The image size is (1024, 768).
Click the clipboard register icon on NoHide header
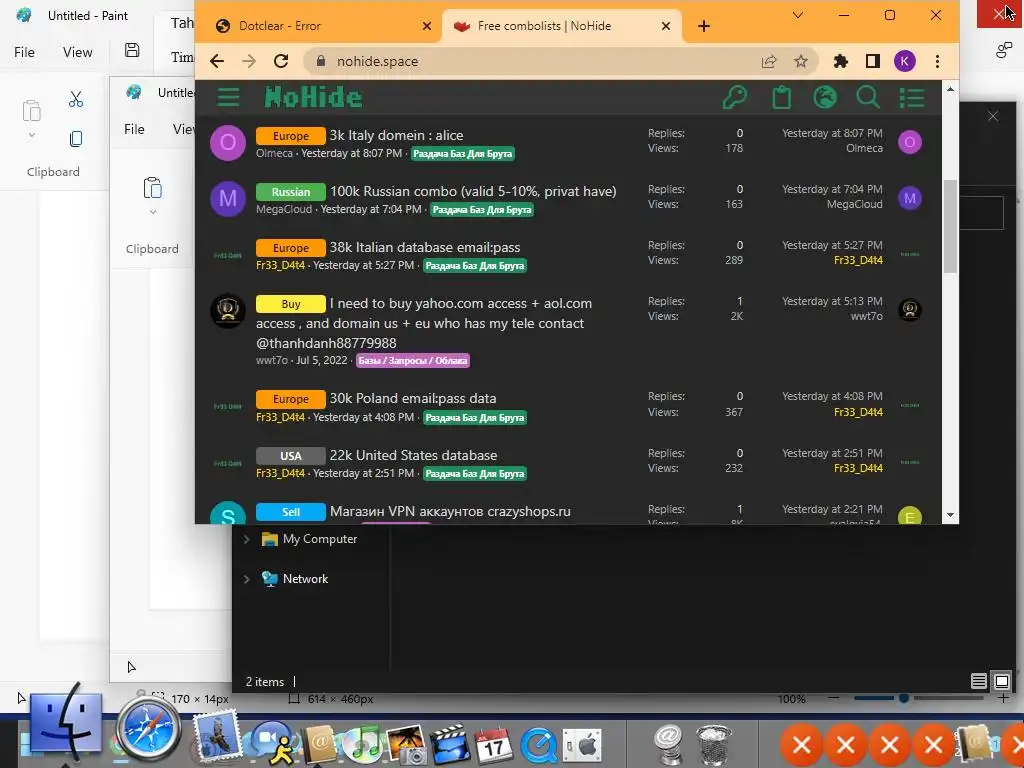781,97
